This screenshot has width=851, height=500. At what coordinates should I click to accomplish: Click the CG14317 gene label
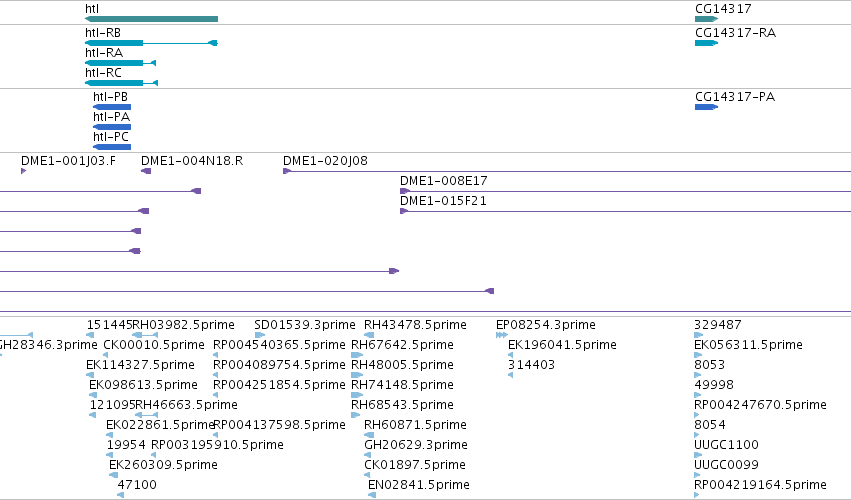[x=723, y=9]
